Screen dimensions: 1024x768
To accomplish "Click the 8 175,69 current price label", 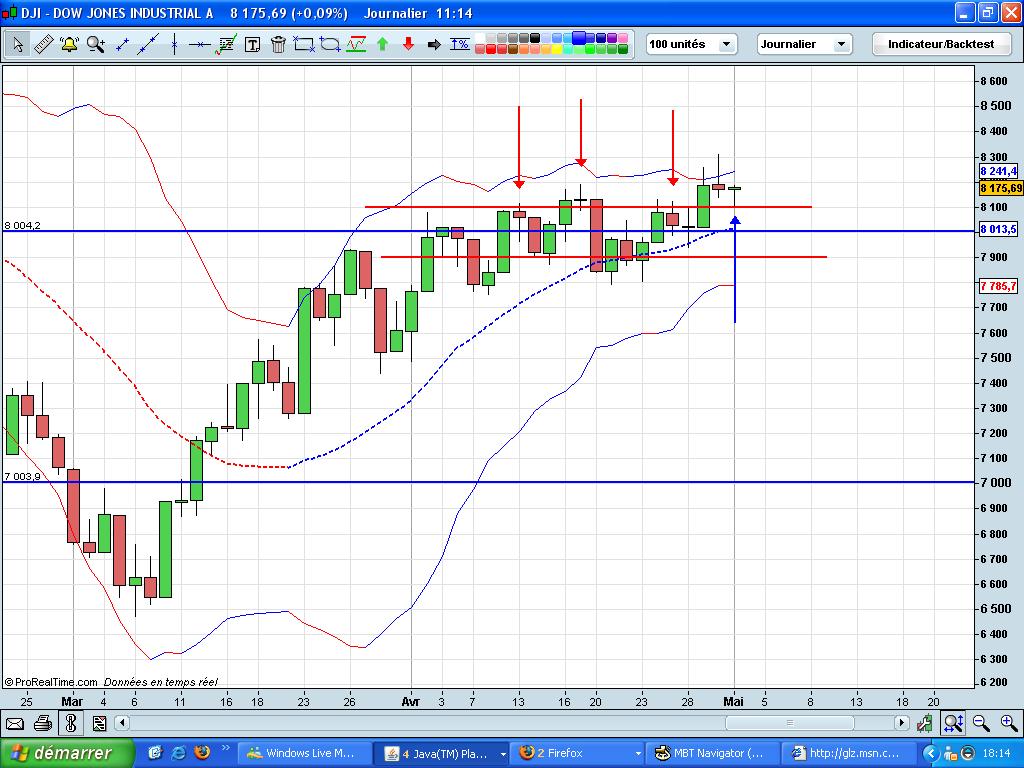I will pos(1000,188).
